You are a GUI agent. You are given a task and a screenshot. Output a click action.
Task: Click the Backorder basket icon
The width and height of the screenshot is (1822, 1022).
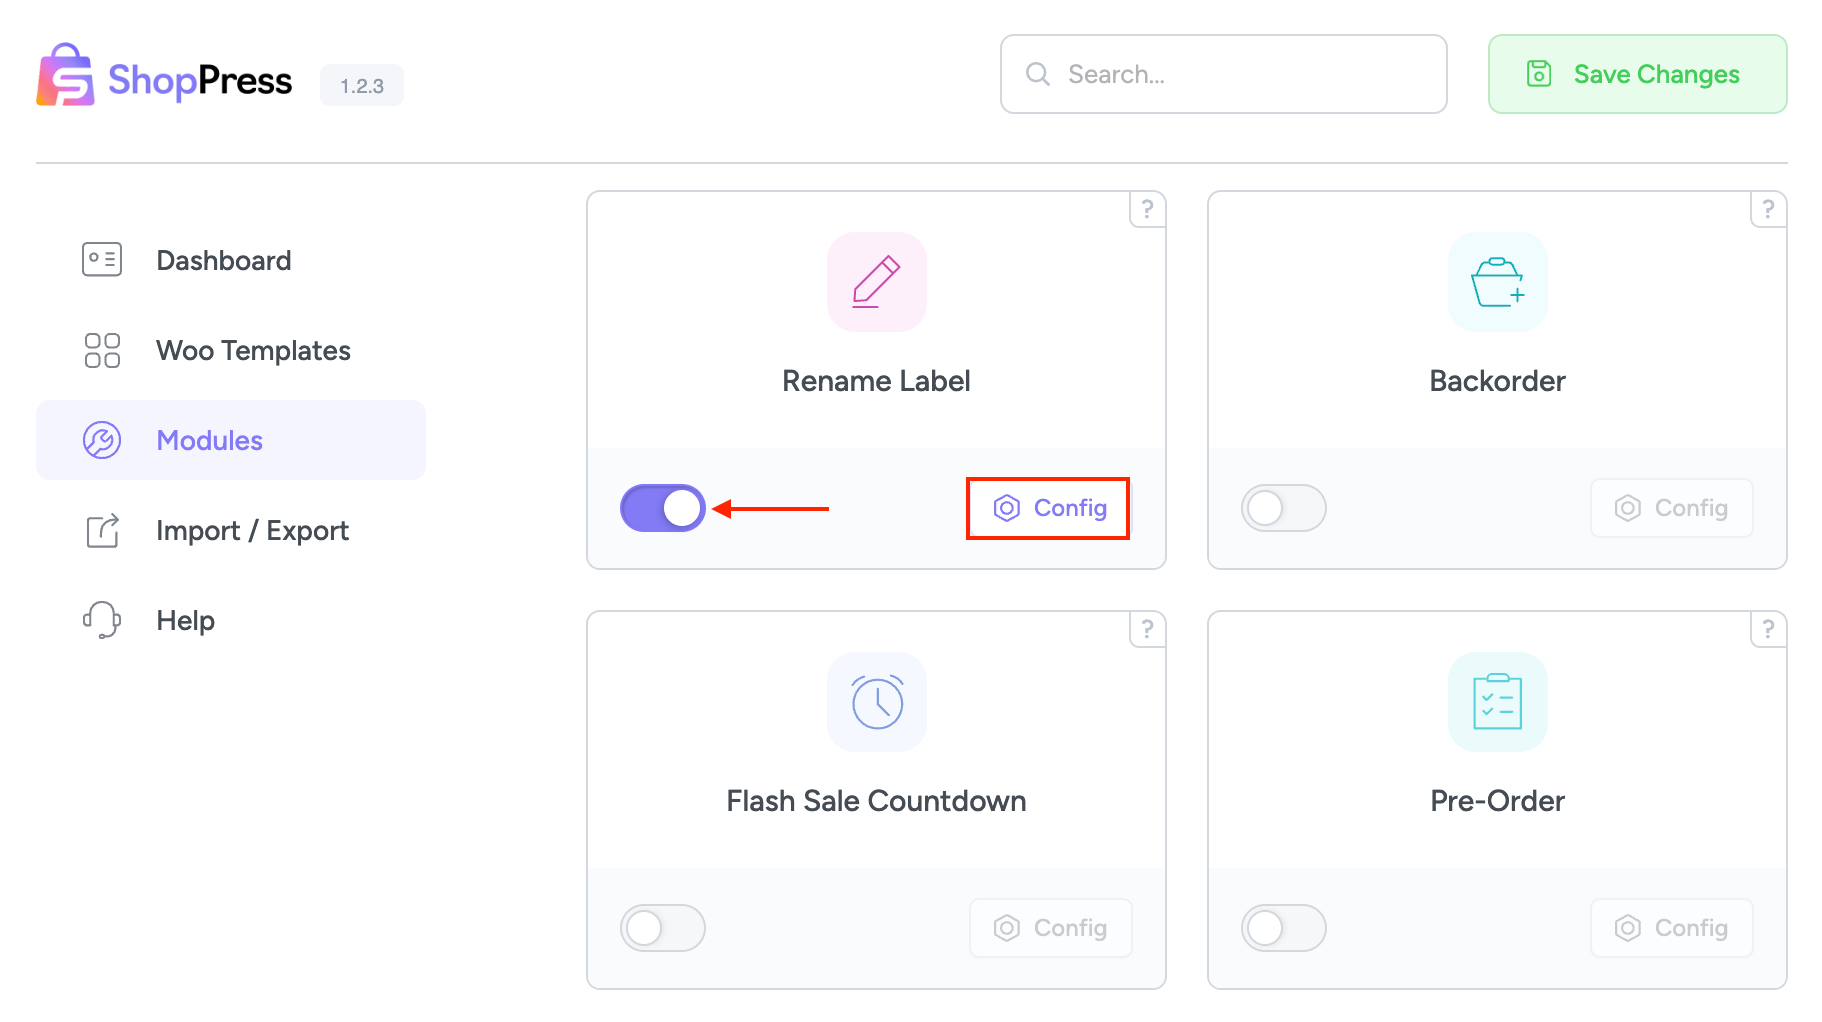[x=1497, y=282]
